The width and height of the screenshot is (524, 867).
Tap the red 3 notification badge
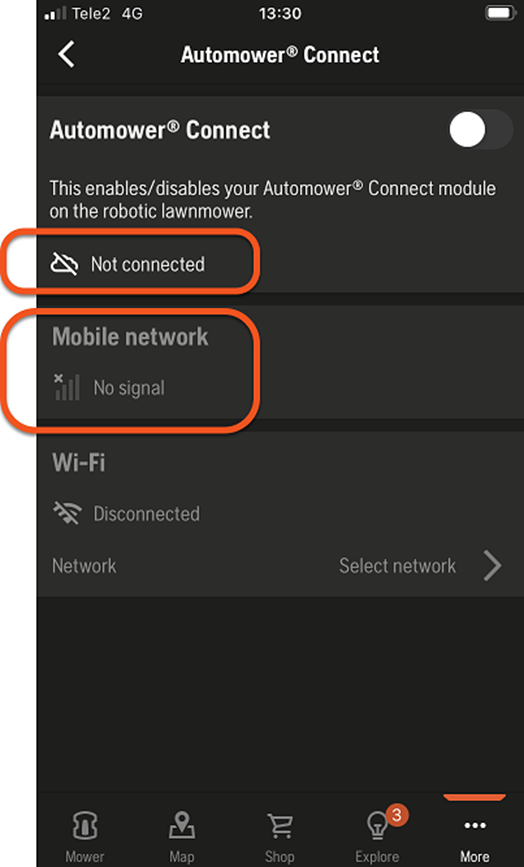click(x=396, y=814)
